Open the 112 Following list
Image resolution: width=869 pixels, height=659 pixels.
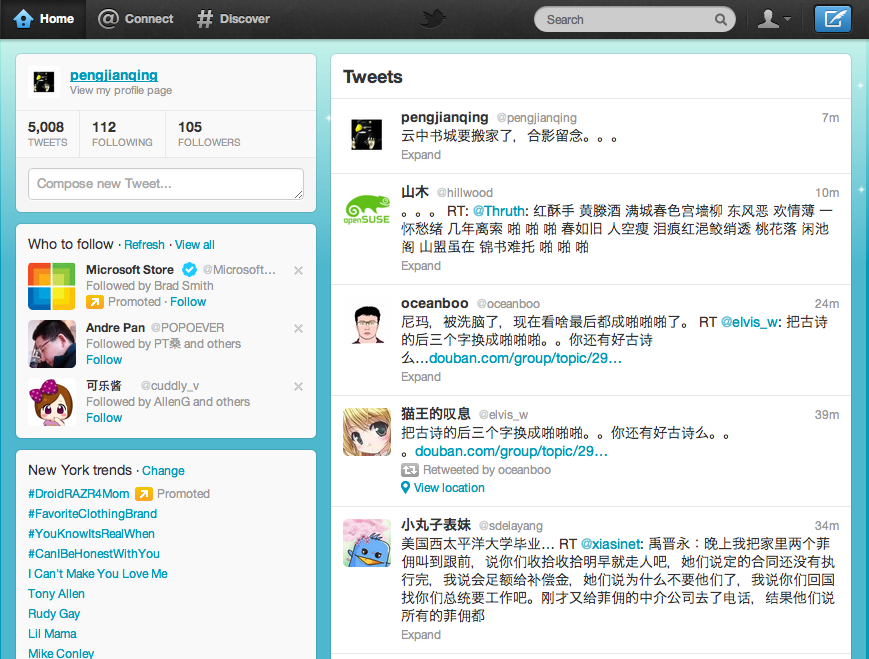click(122, 134)
